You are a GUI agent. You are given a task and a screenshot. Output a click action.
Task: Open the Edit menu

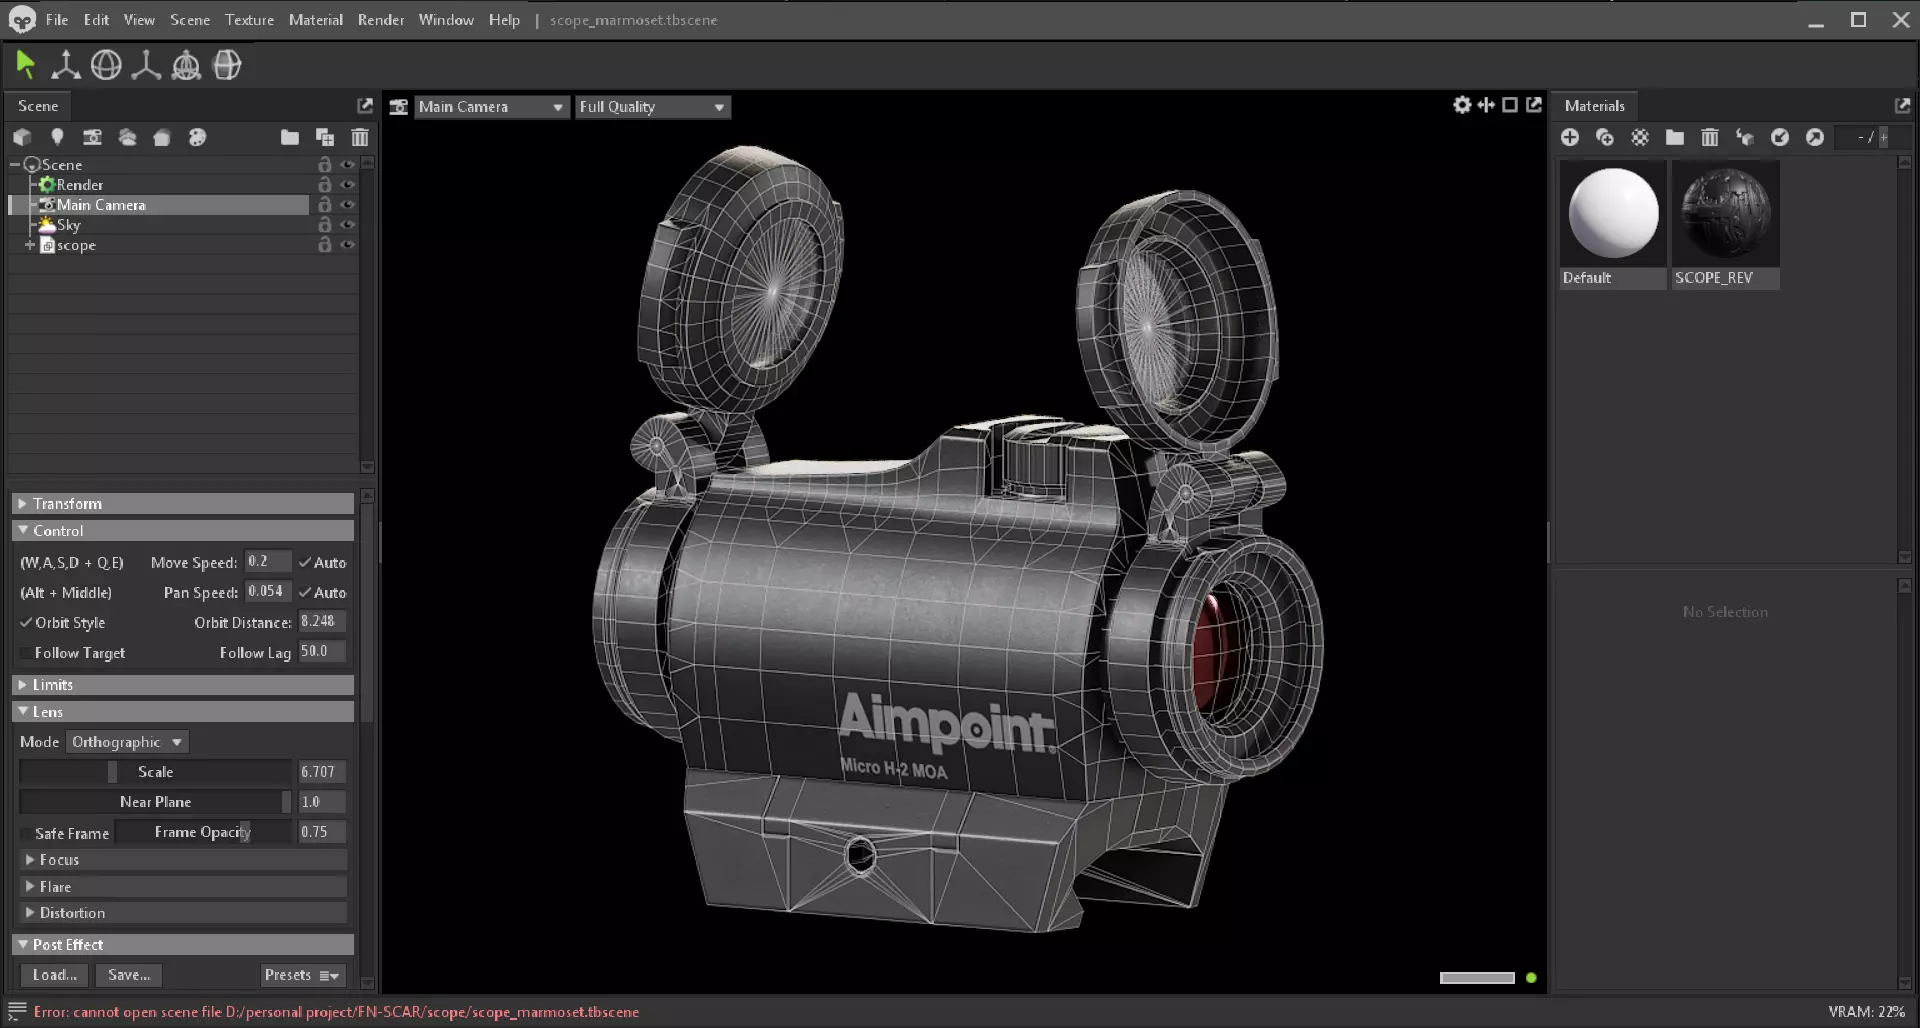click(96, 20)
